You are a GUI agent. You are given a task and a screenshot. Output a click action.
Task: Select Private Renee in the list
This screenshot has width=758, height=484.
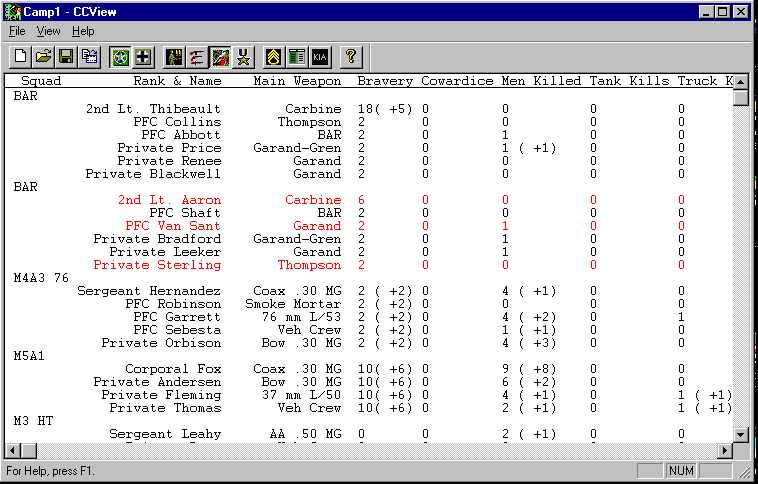click(x=368, y=161)
